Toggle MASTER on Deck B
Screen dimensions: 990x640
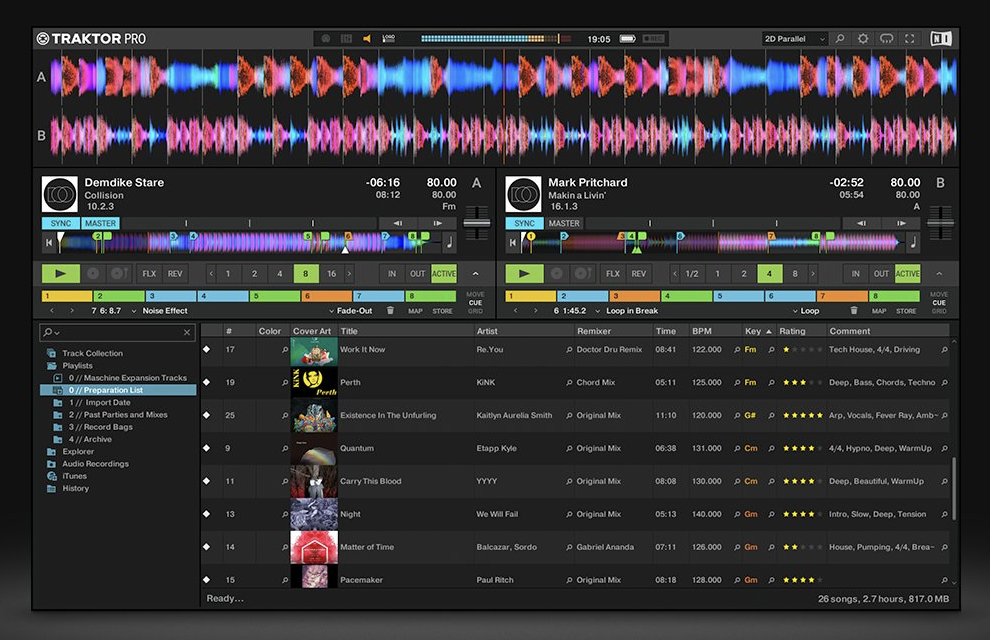(564, 223)
